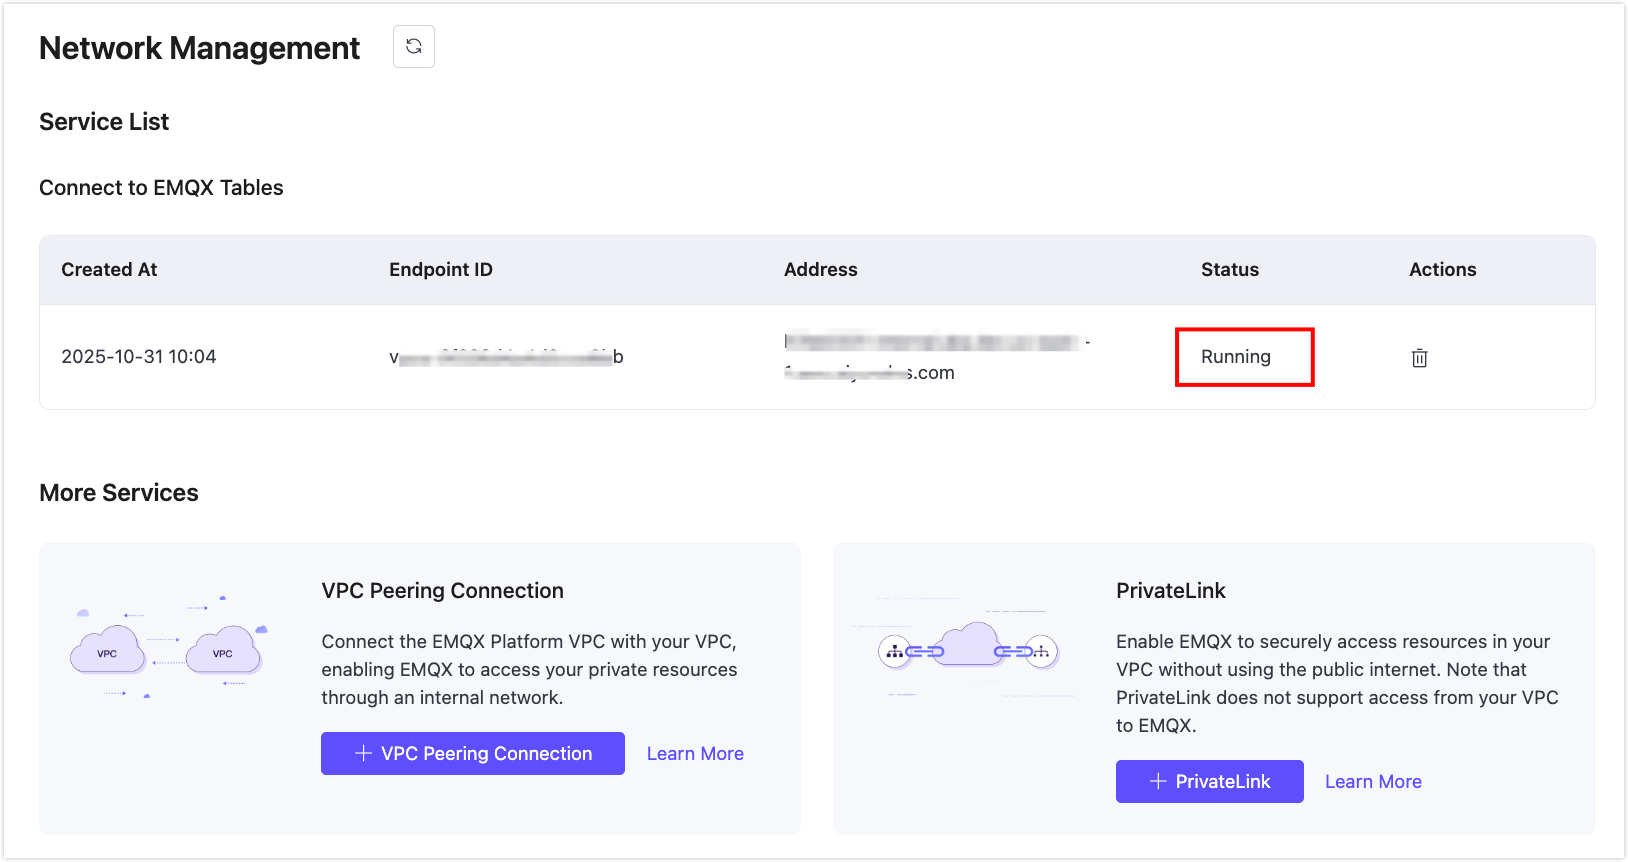This screenshot has width=1628, height=862.
Task: Click the More Services heading
Action: 119,493
